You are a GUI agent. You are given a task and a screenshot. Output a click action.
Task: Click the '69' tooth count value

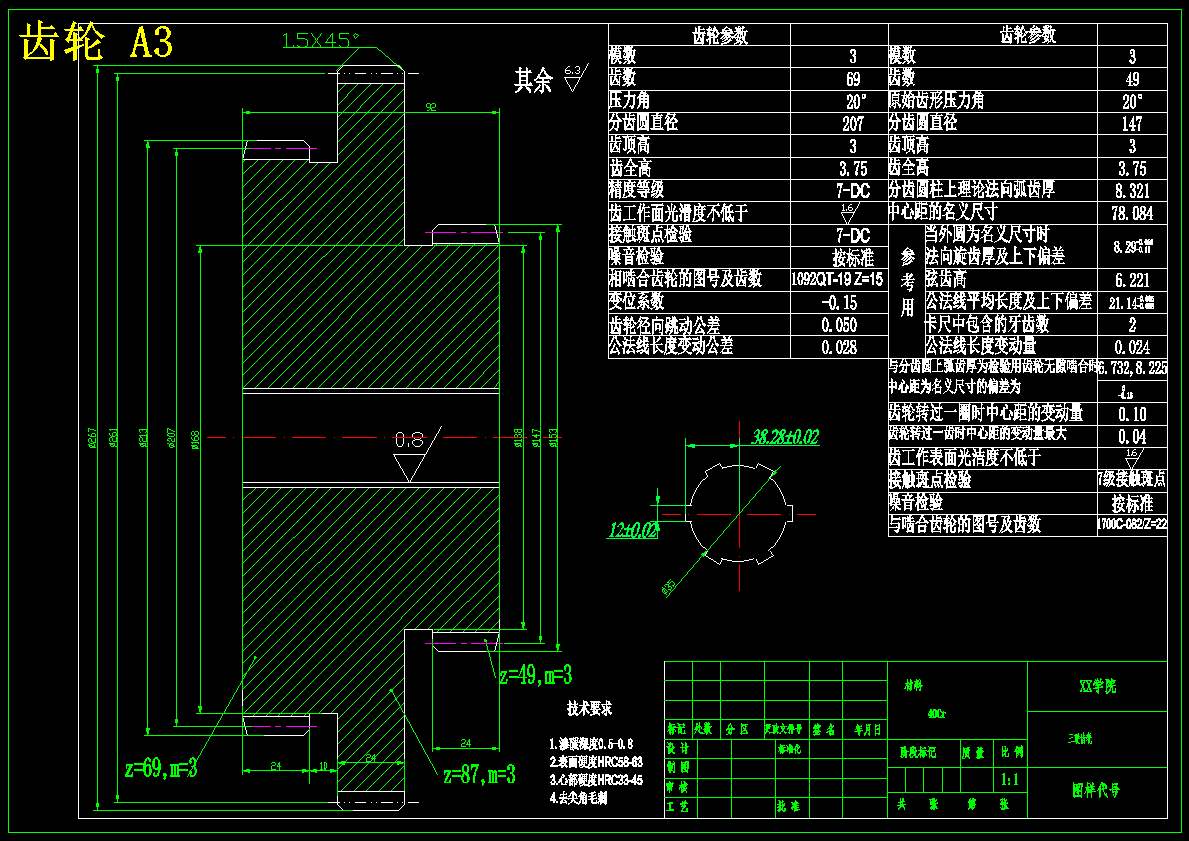853,79
